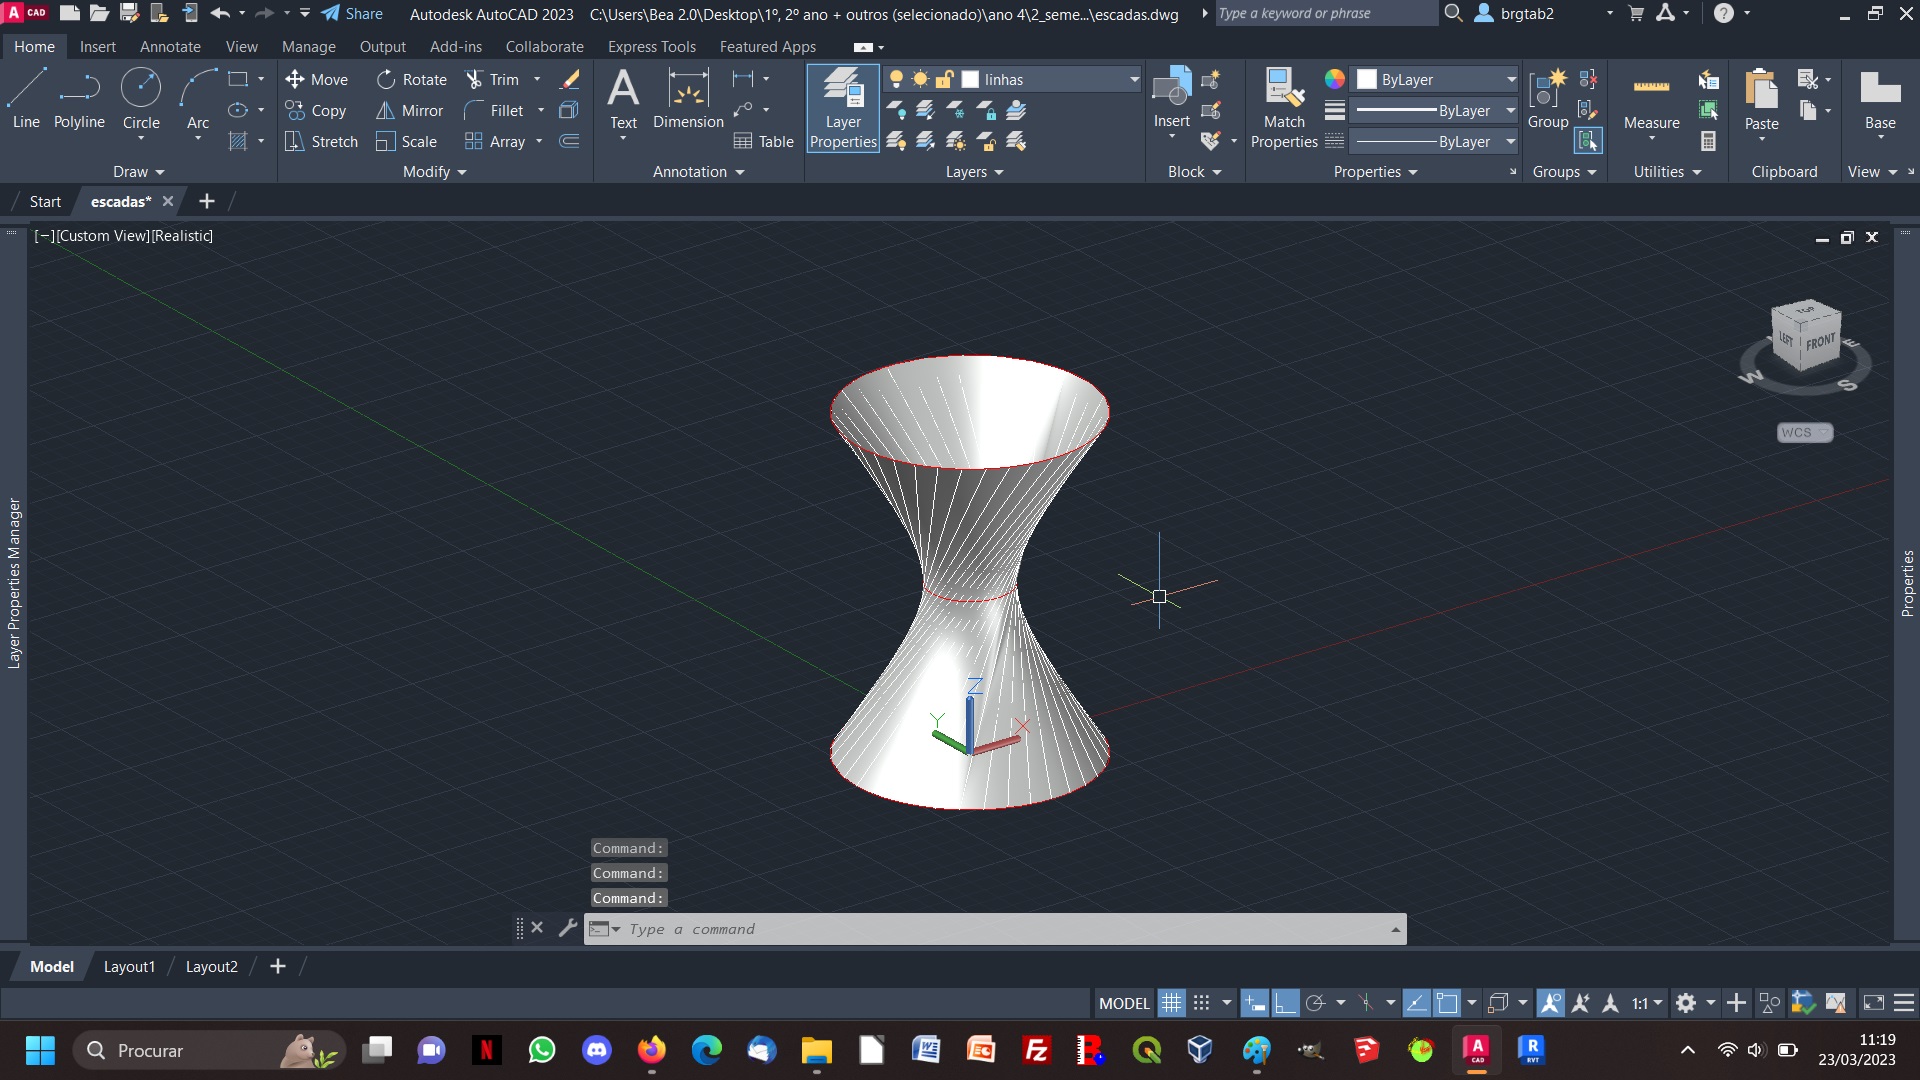Toggle polar tracking in status bar
This screenshot has width=1920, height=1080.
1316,1003
